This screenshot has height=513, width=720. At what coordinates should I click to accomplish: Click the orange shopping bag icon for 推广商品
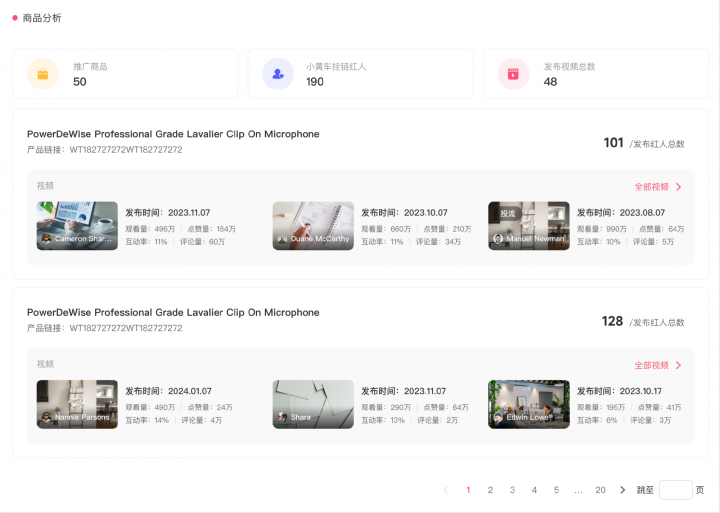(x=43, y=74)
